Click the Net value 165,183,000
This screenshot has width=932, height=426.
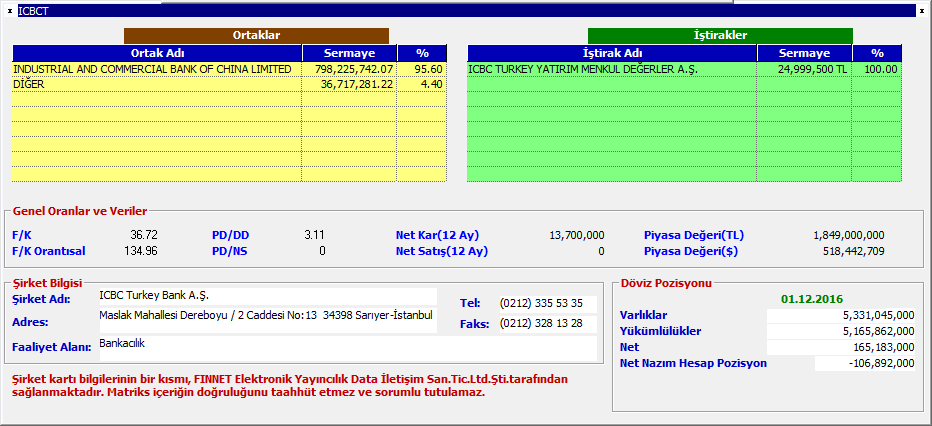(841, 348)
